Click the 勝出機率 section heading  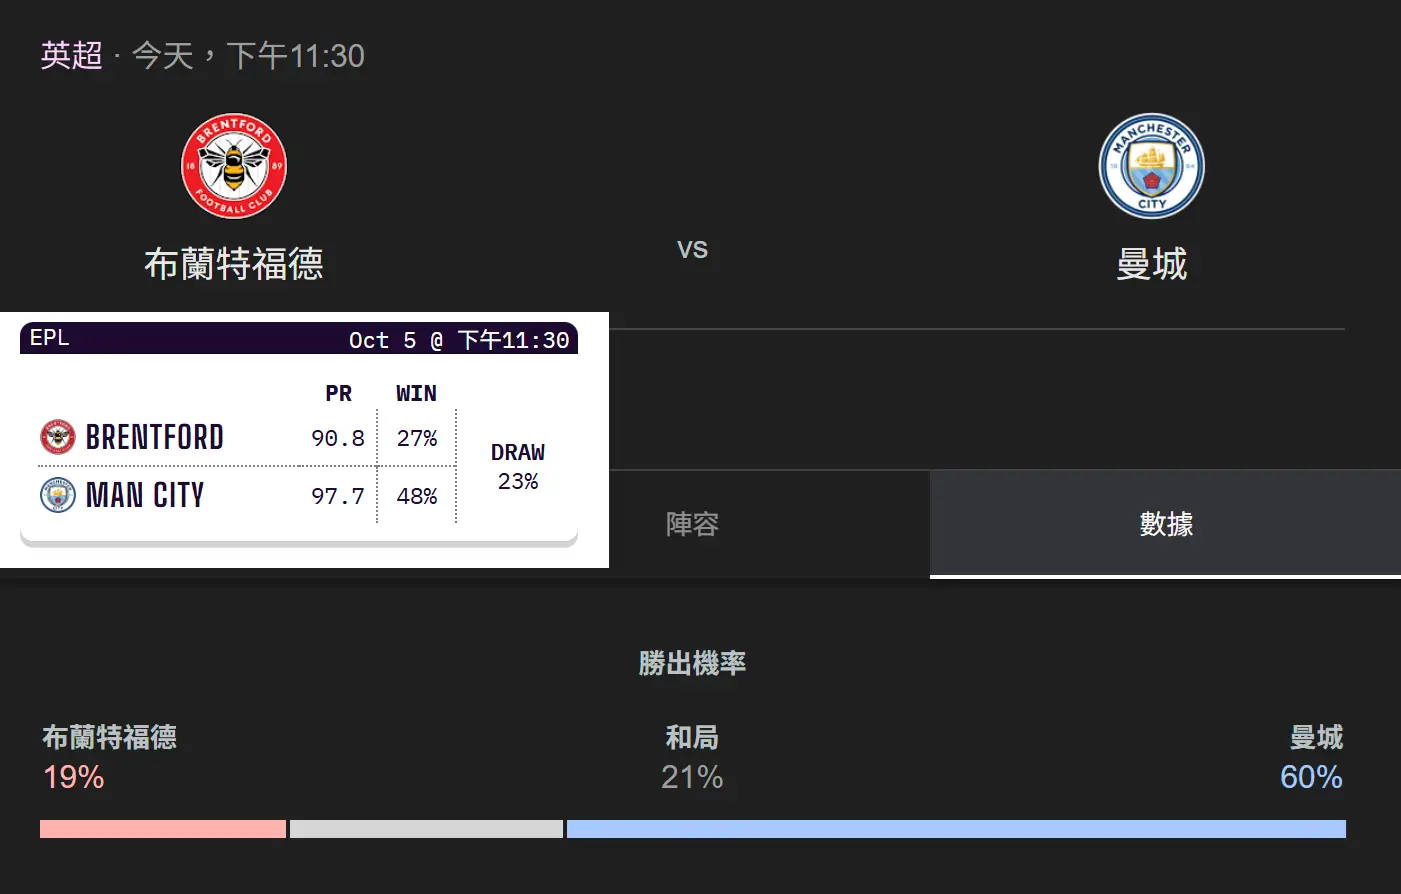coord(692,663)
